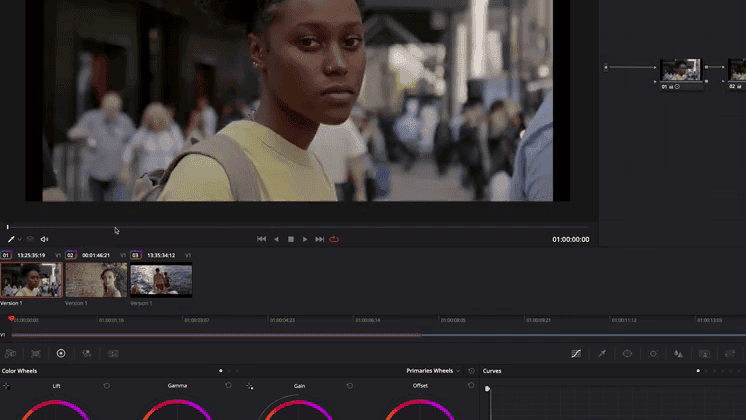Click the Version 1 label under clip 02
Viewport: 746px width, 420px height.
tap(76, 303)
